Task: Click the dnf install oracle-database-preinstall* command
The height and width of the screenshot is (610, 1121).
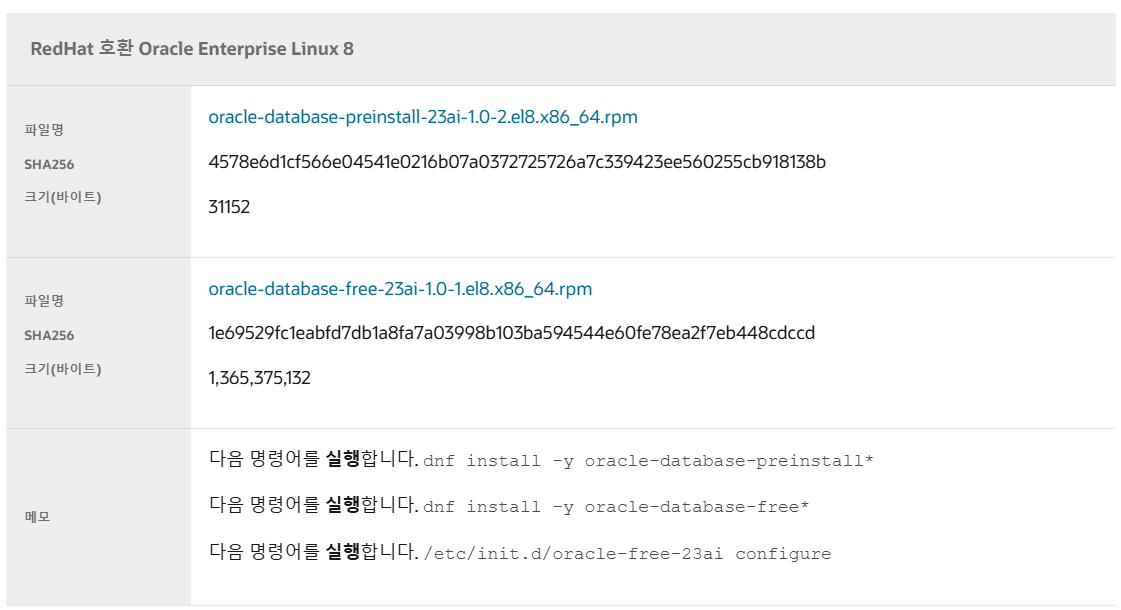Action: pyautogui.click(x=648, y=461)
